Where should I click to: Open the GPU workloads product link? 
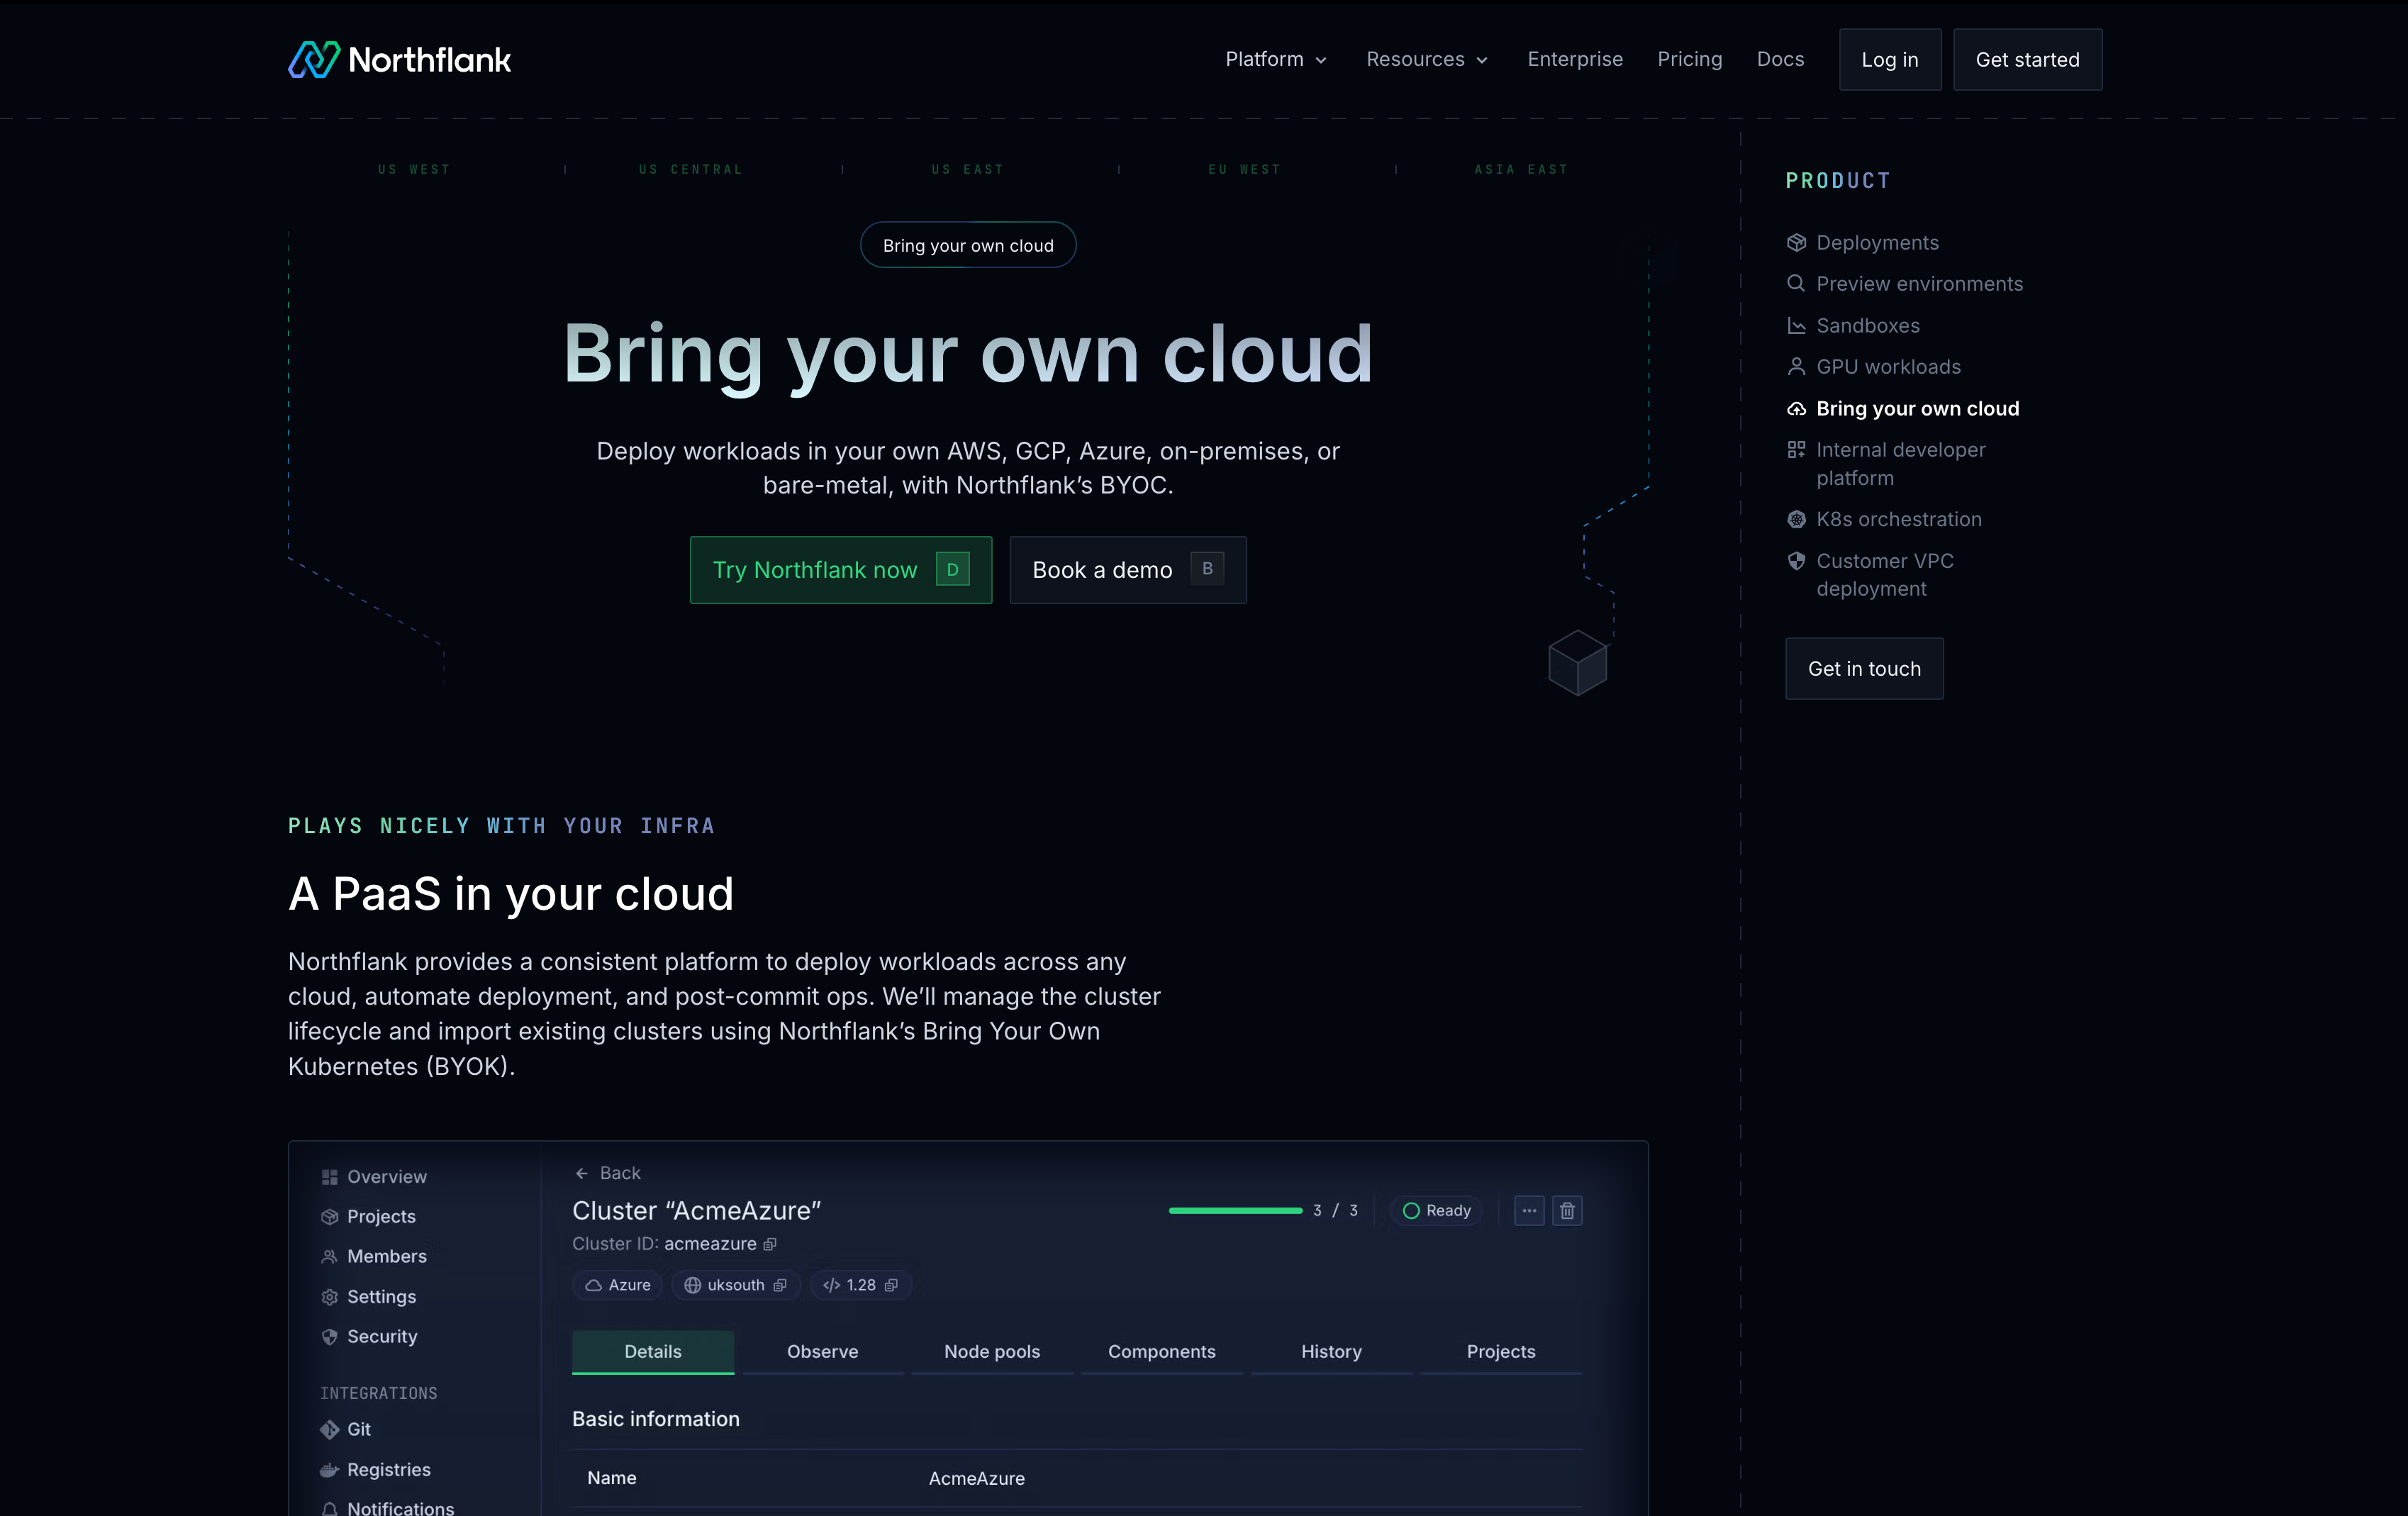[1888, 367]
